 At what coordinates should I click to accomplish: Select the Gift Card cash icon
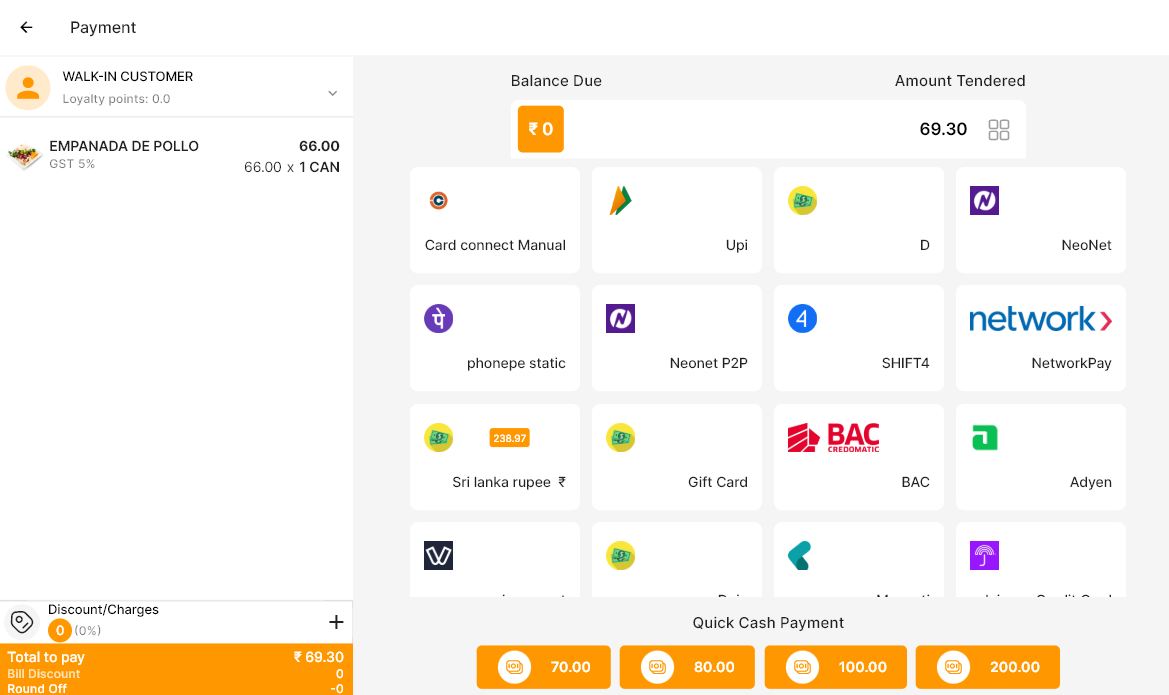[x=620, y=438]
